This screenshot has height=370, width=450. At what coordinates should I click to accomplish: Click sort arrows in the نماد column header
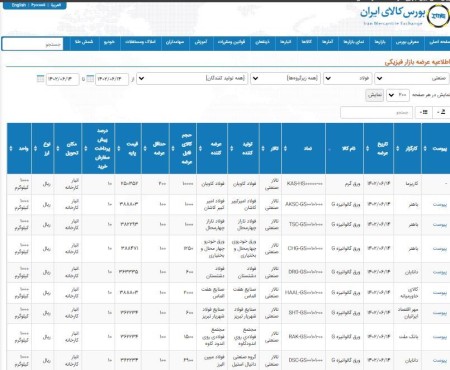pyautogui.click(x=285, y=148)
